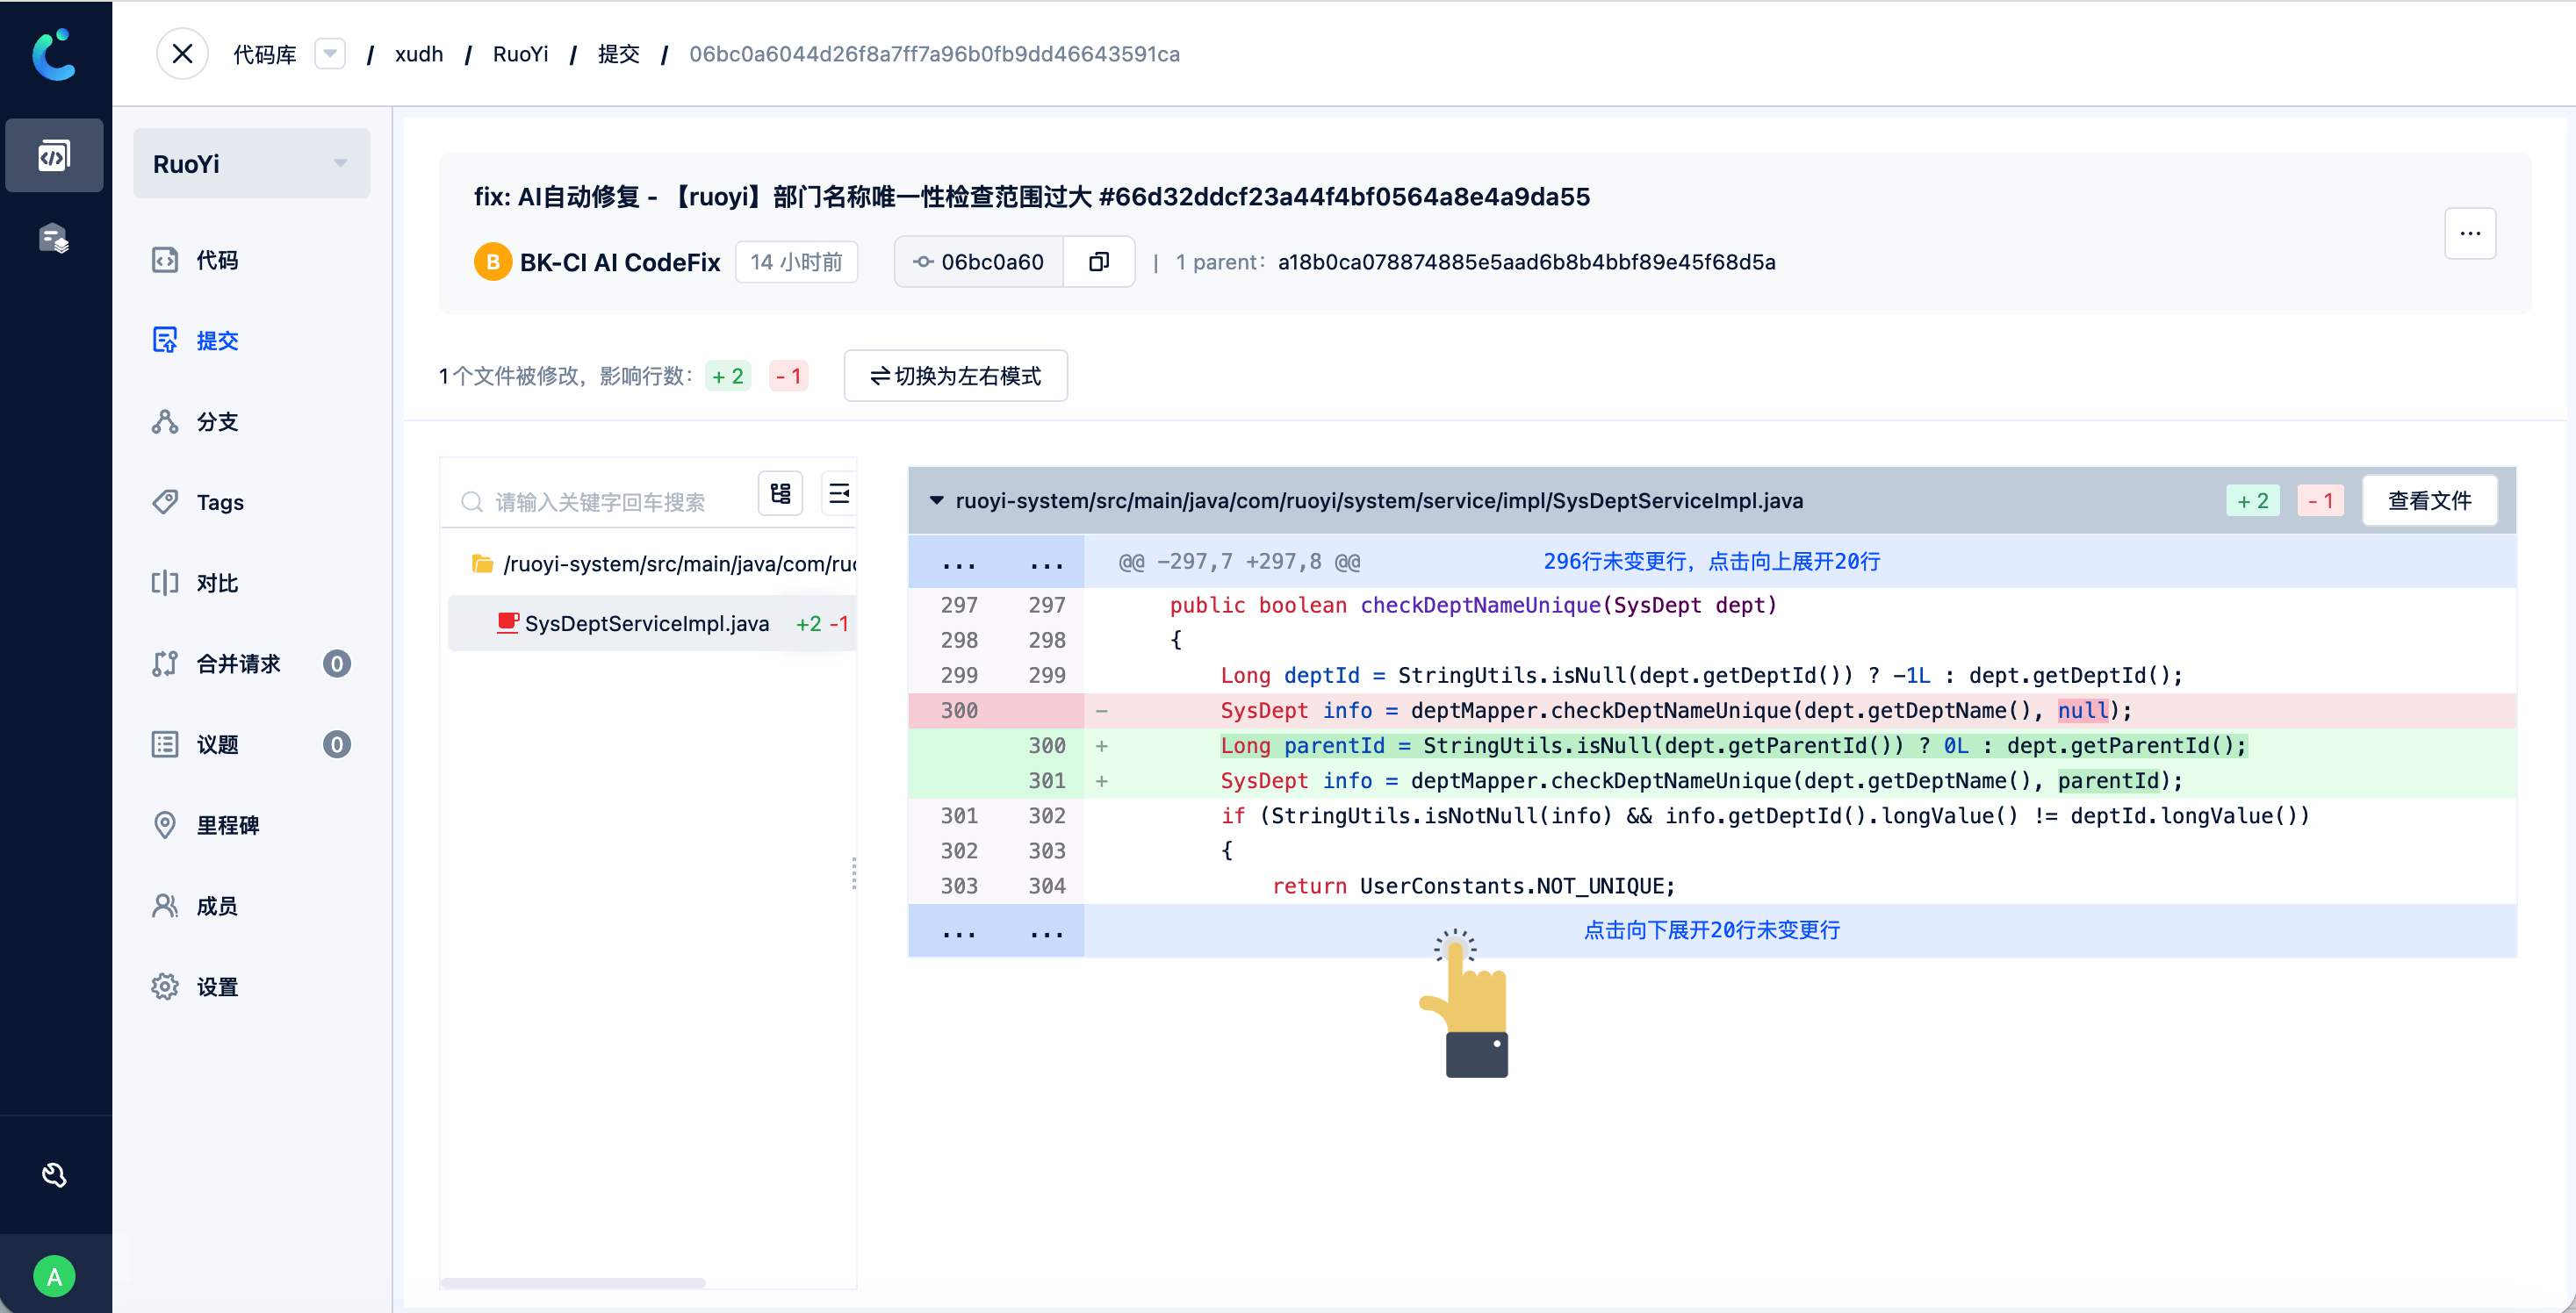The width and height of the screenshot is (2576, 1313).
Task: Open the Tags sidebar item
Action: 219,502
